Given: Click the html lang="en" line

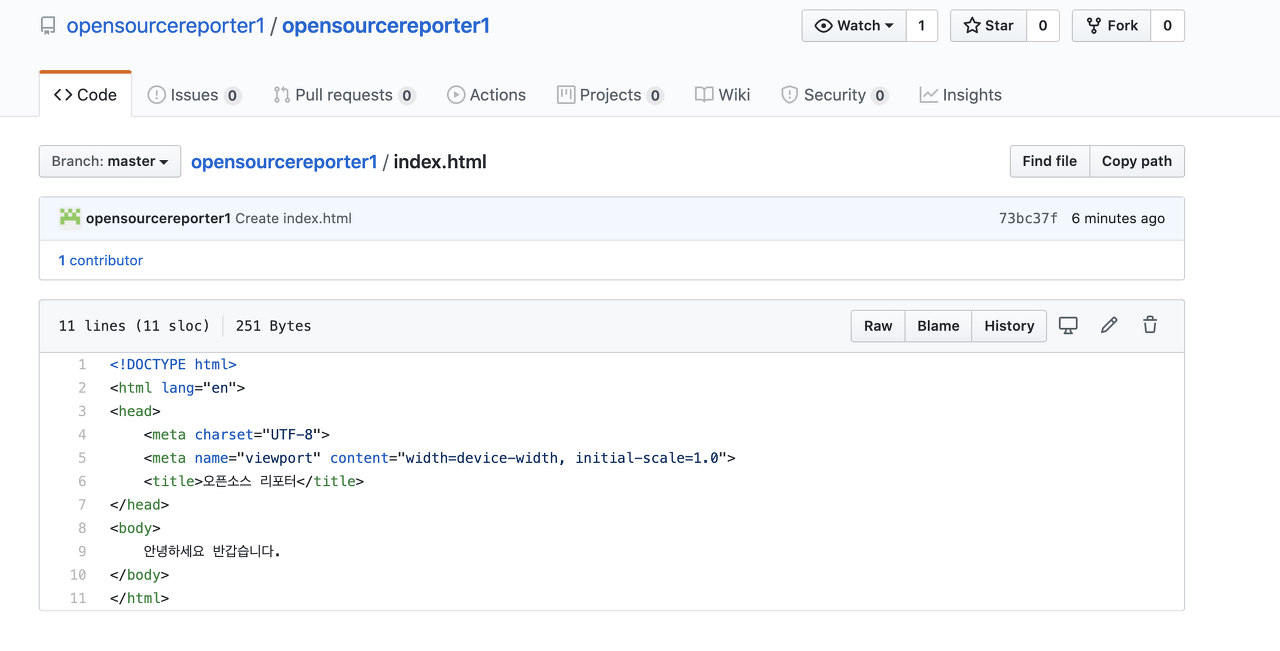Looking at the screenshot, I should 177,388.
